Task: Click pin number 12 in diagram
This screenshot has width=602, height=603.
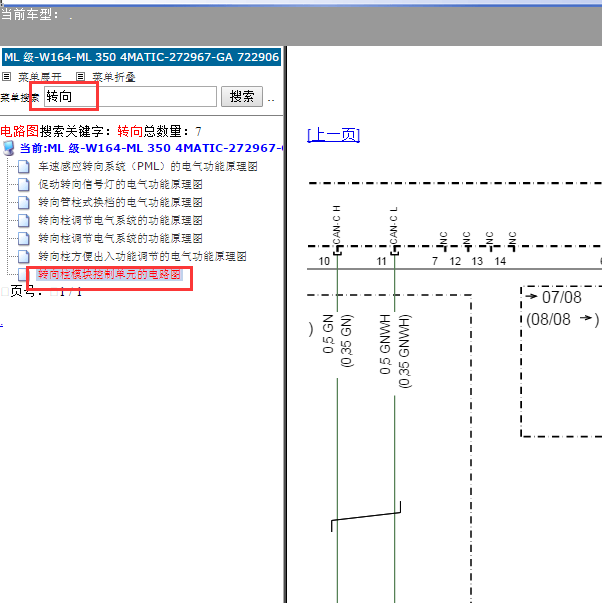Action: 455,262
